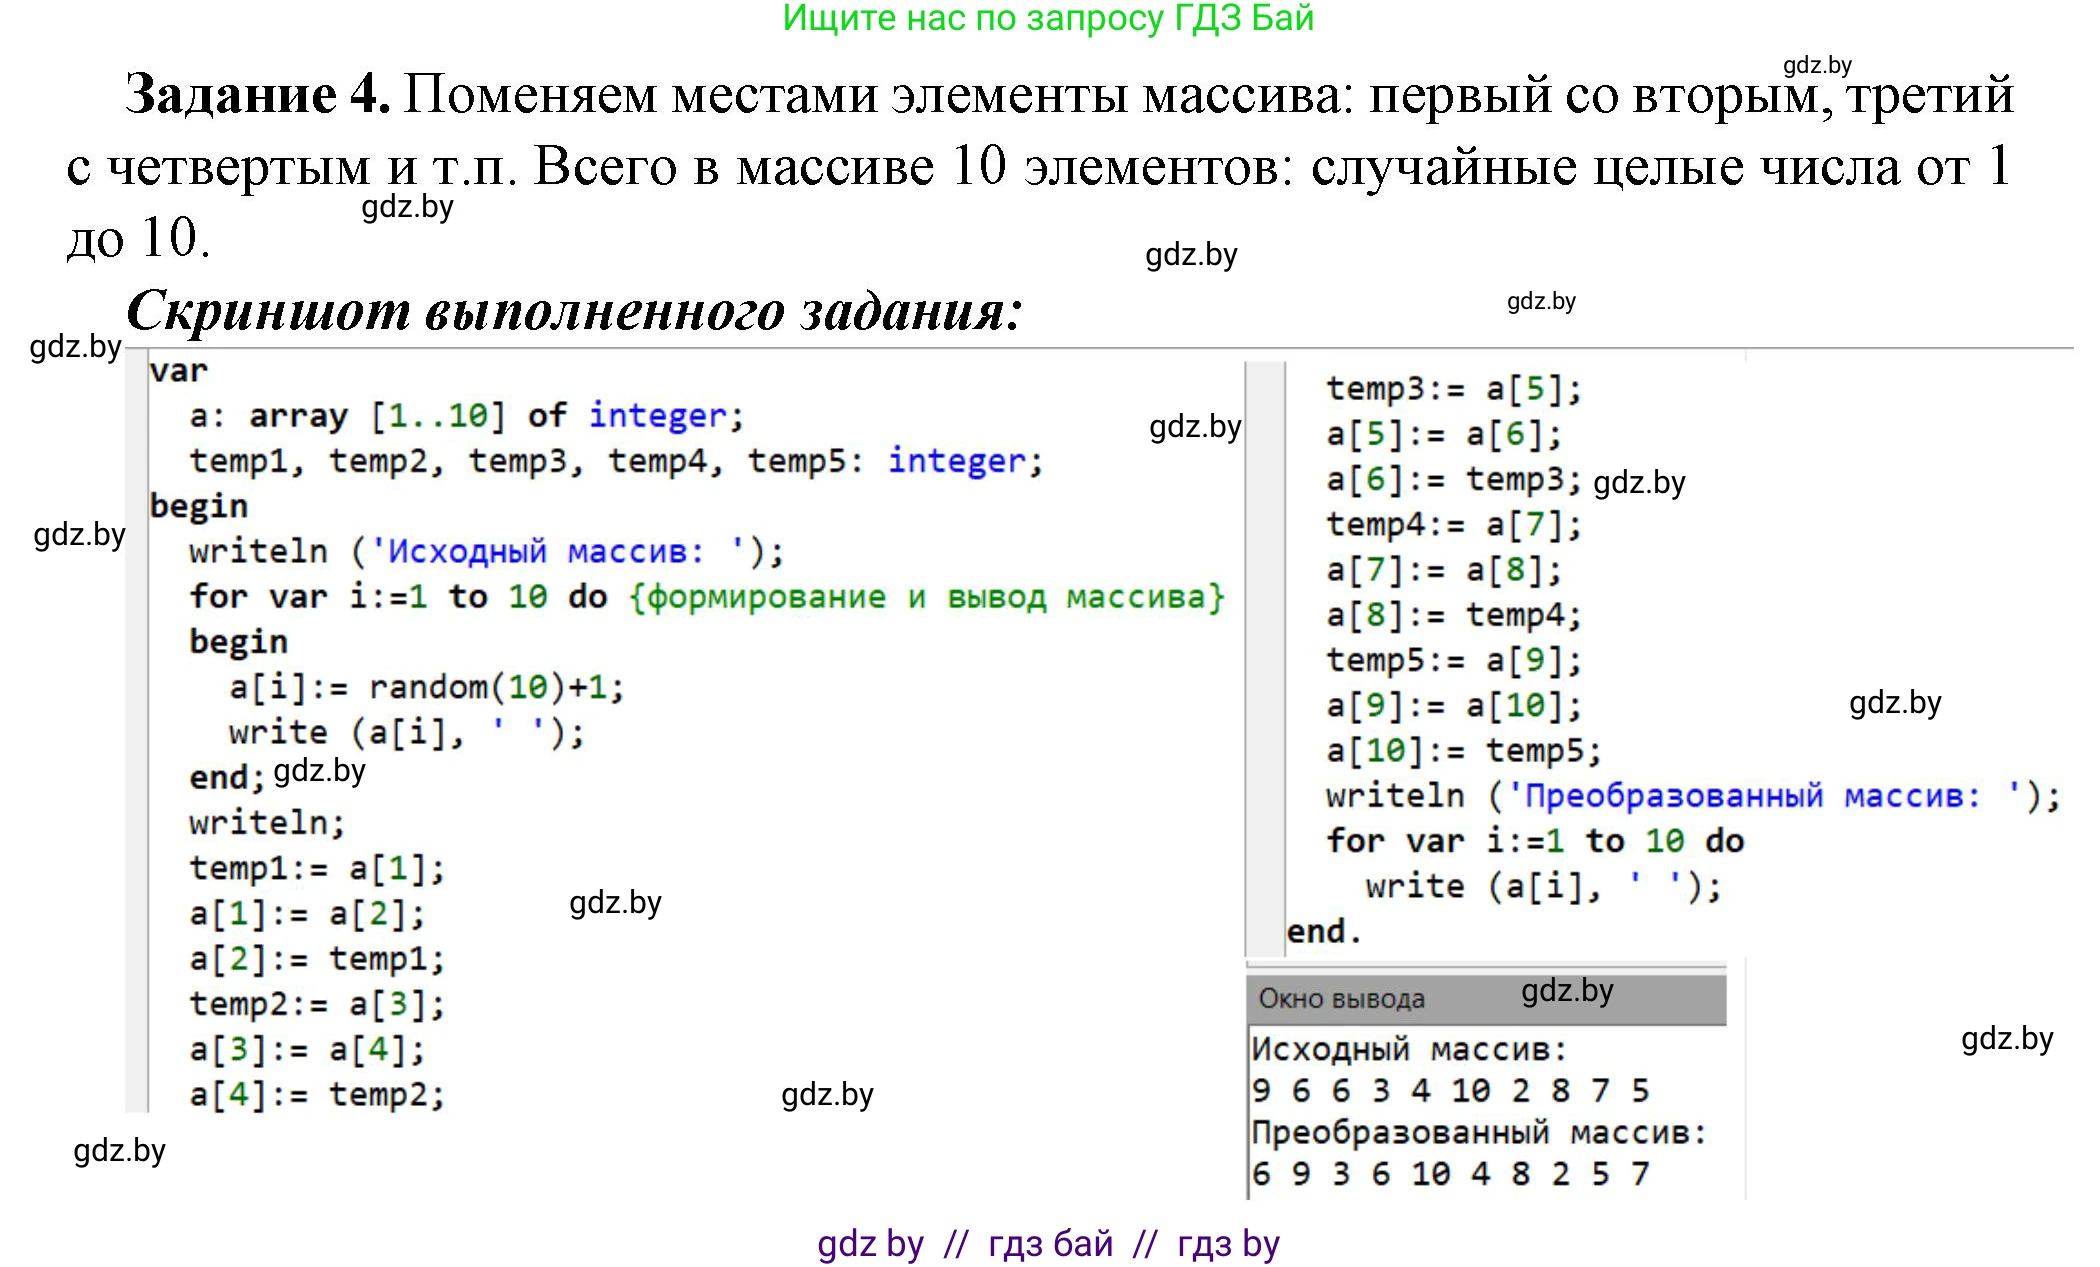Click the "temp1:= a[1];" swap line

point(315,868)
